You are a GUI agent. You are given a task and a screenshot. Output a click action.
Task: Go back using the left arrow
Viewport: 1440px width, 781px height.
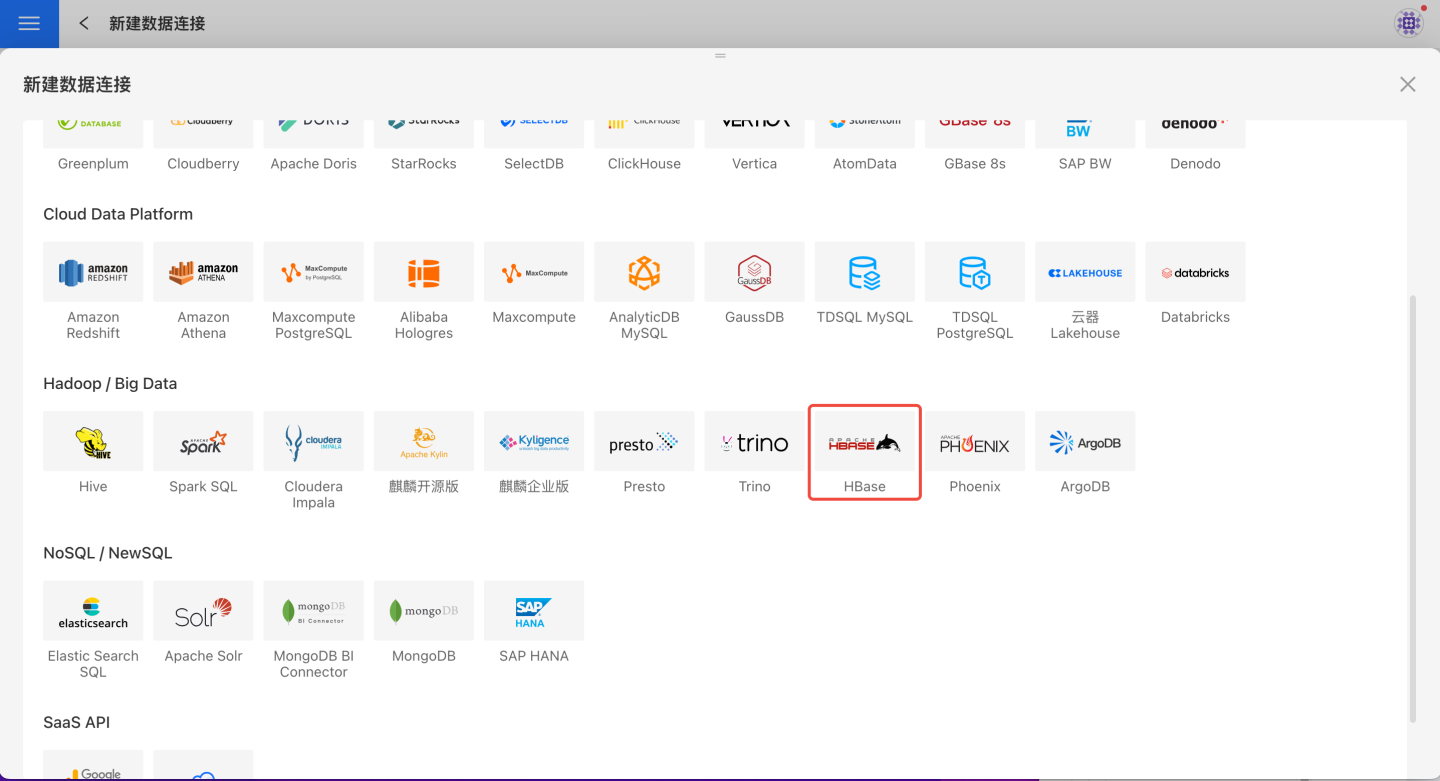point(84,23)
